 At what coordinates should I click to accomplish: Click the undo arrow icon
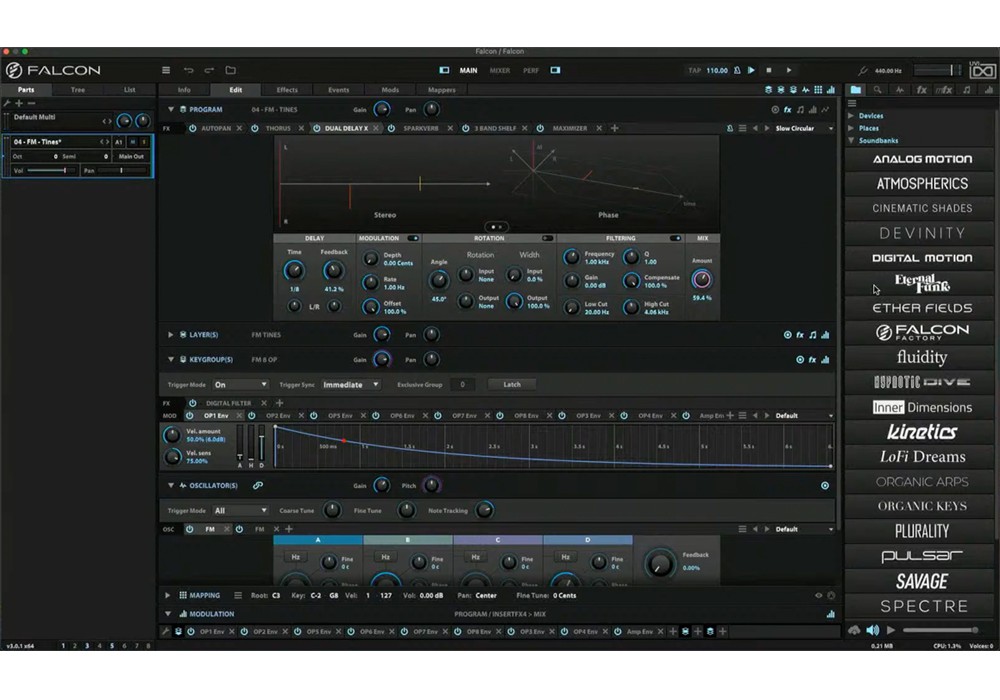[x=188, y=70]
